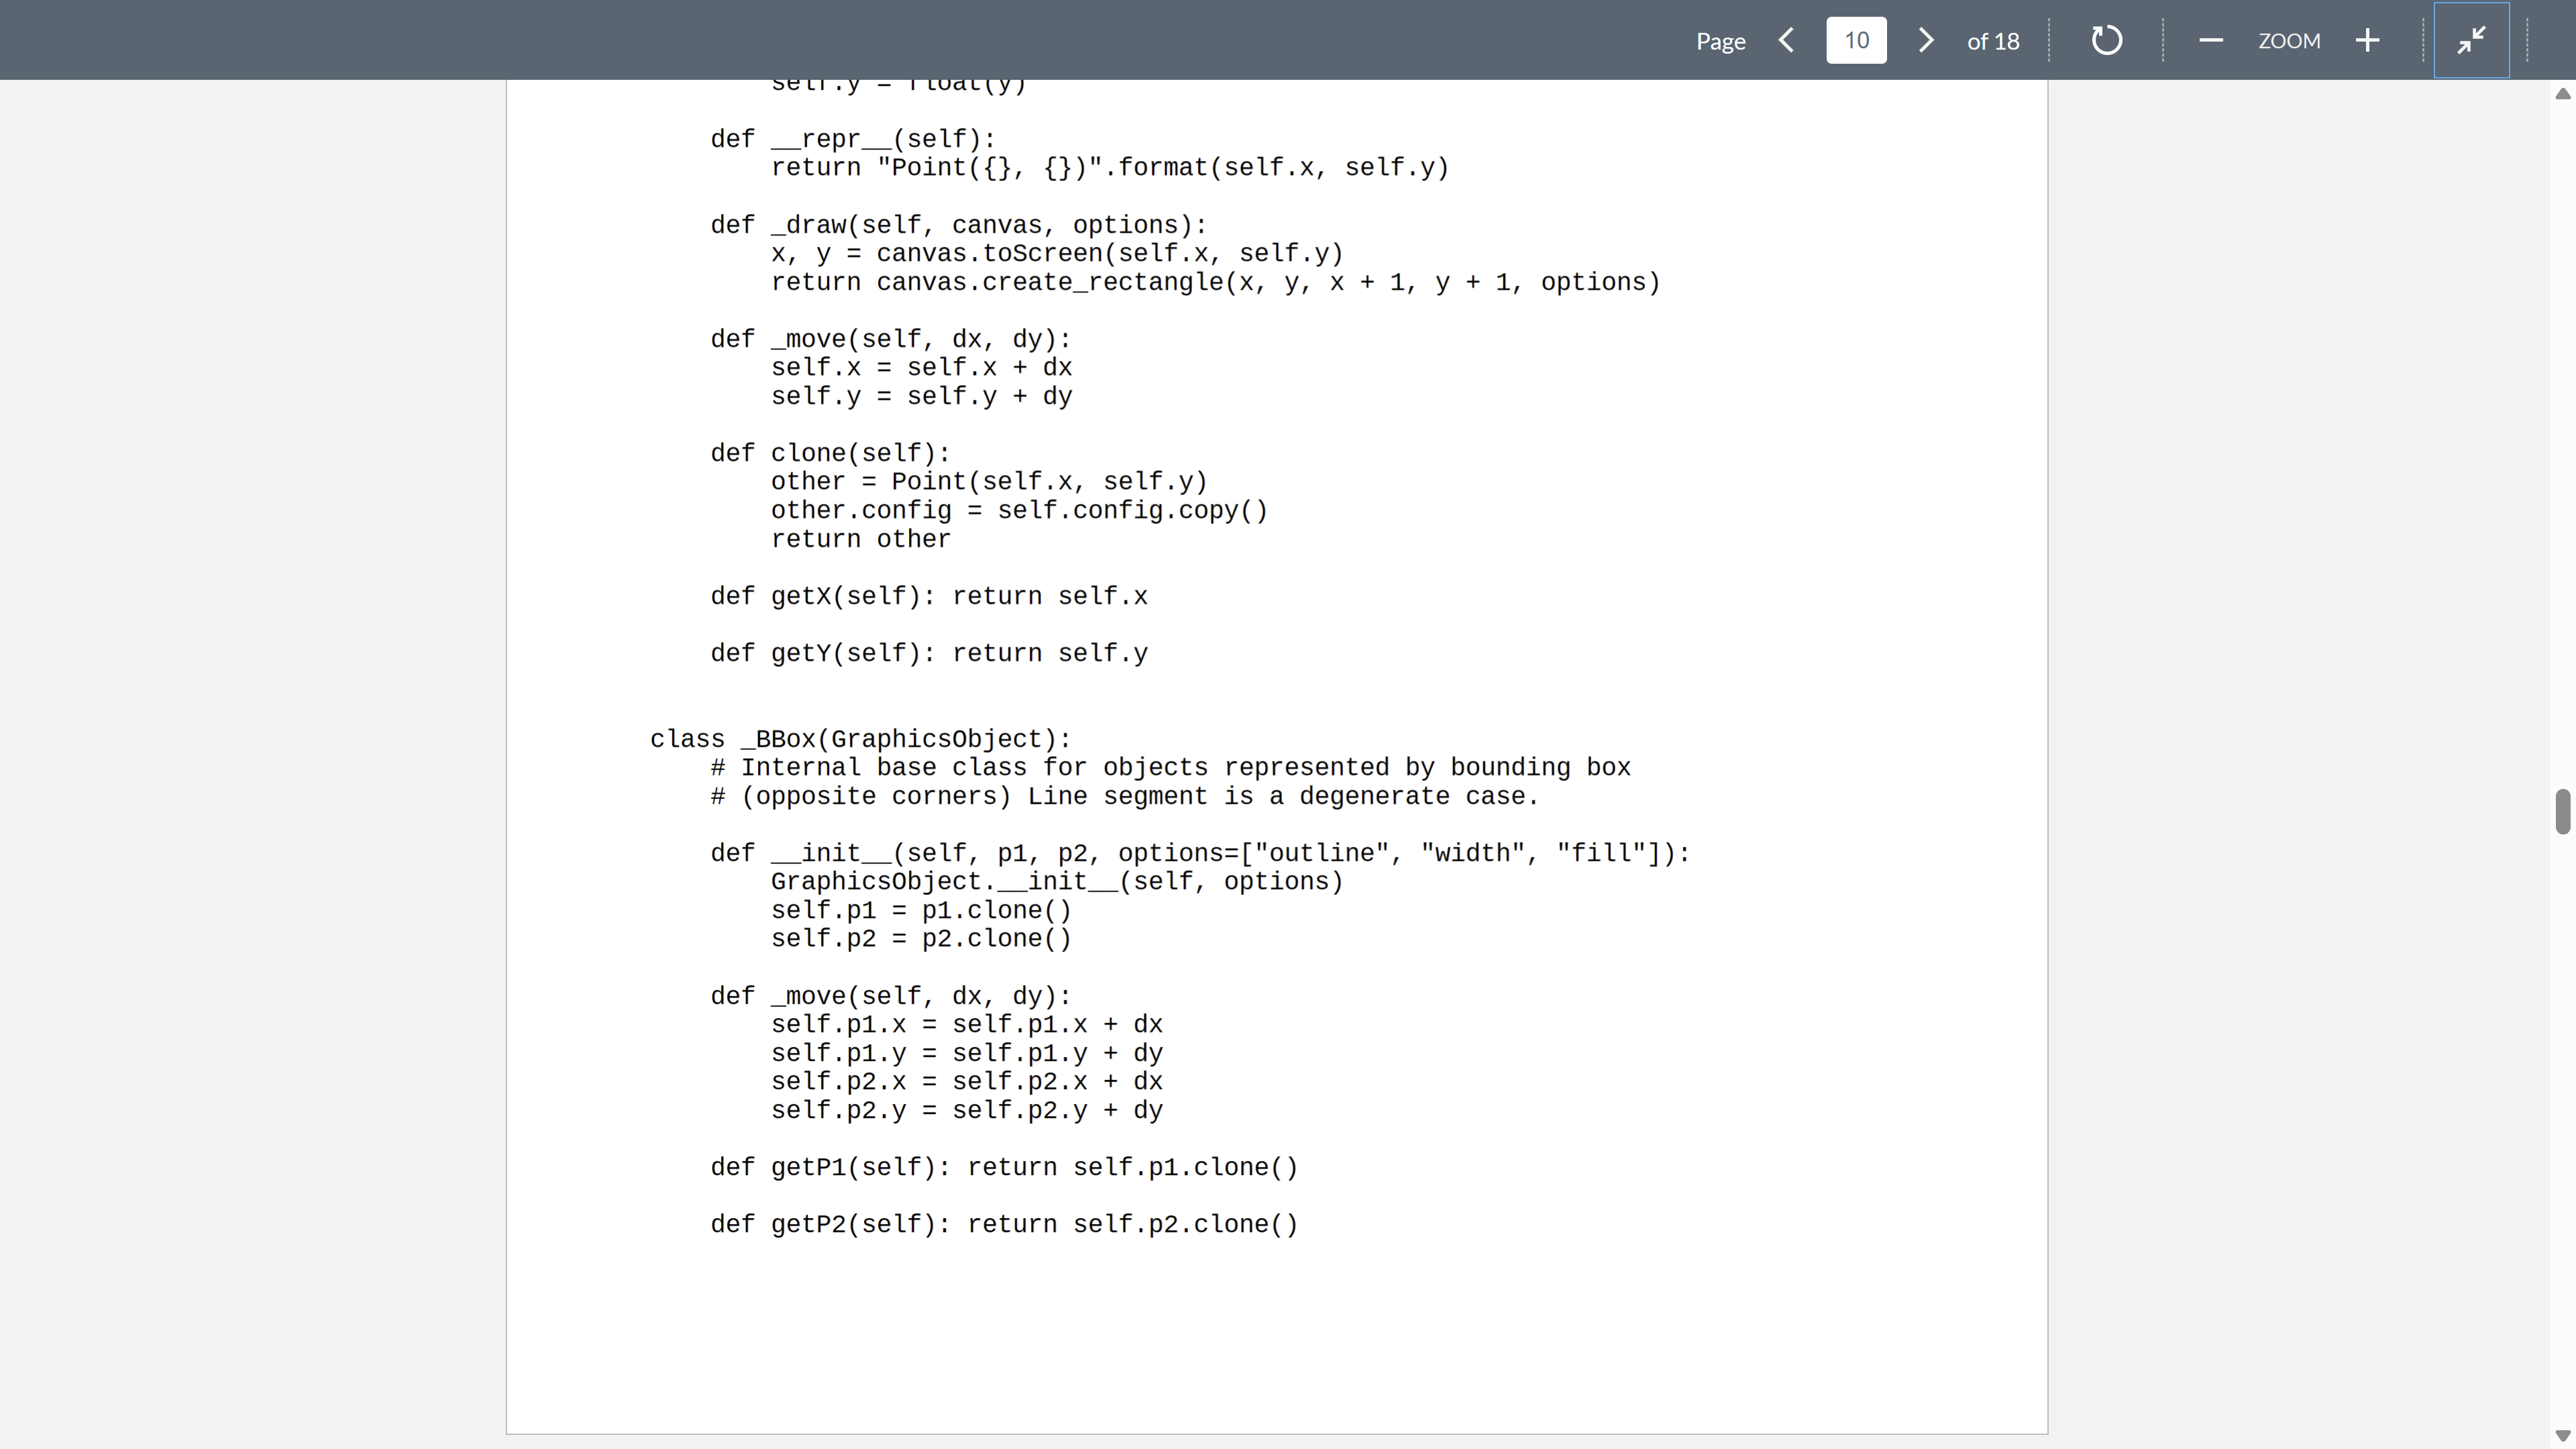Go to the previous page arrow
Screen dimensions: 2576x1449
[1787, 40]
